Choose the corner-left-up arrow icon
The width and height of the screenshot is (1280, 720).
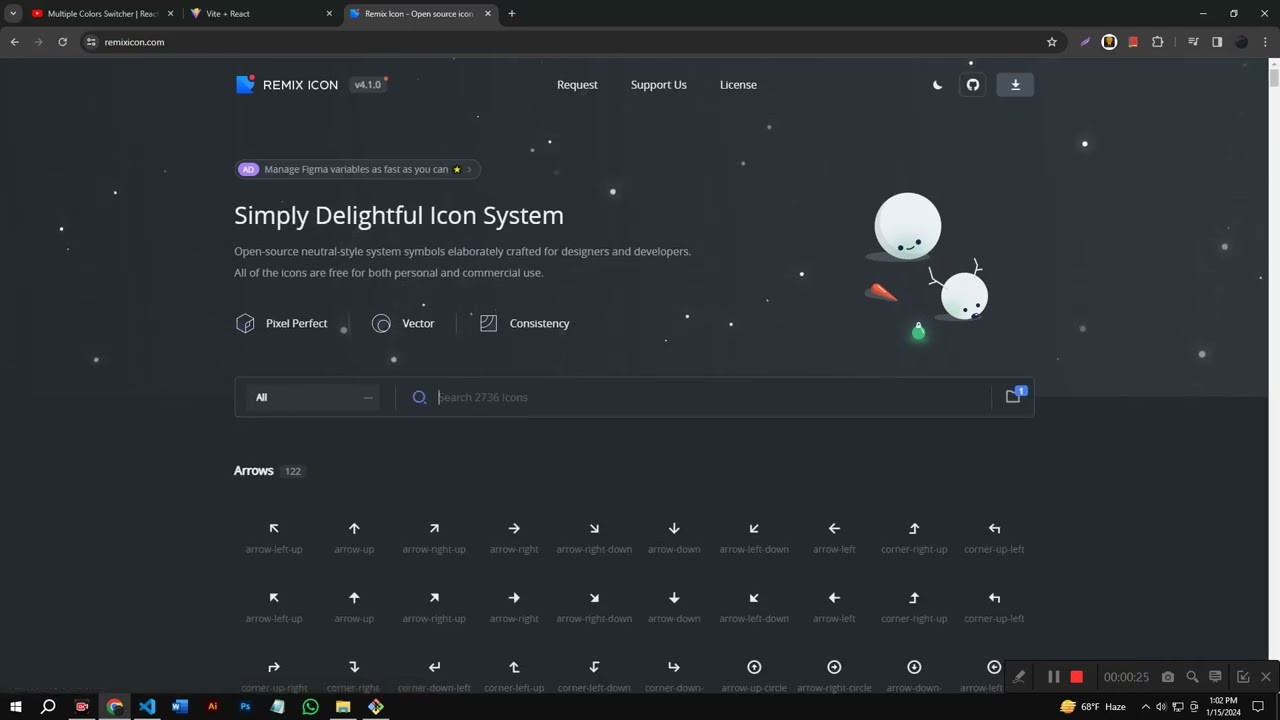point(514,667)
